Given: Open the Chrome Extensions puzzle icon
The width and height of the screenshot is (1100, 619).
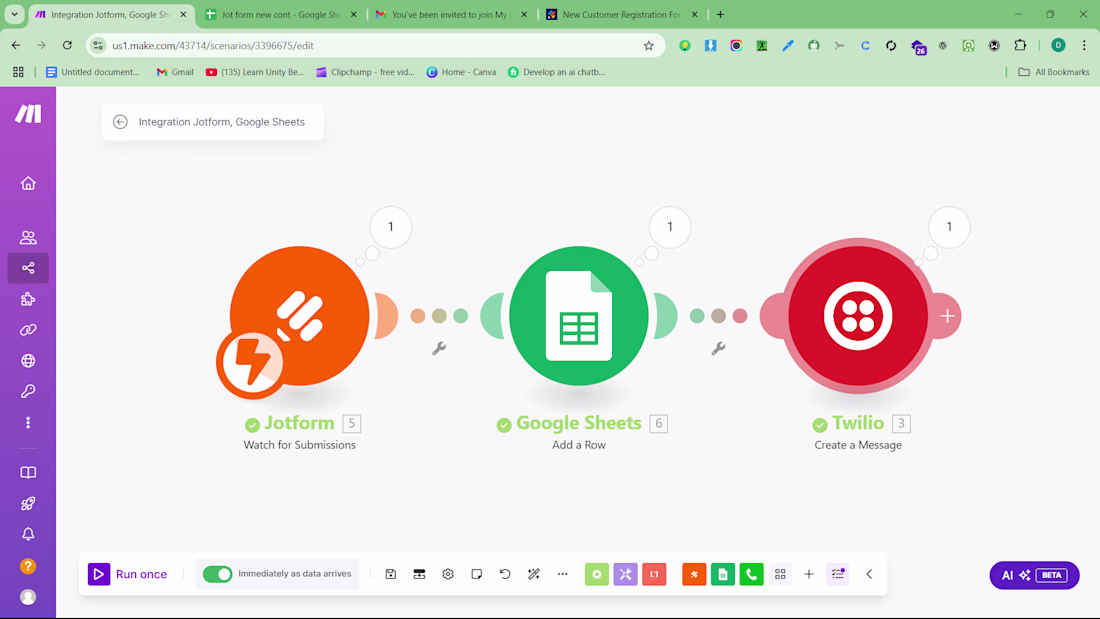Looking at the screenshot, I should tap(1020, 46).
